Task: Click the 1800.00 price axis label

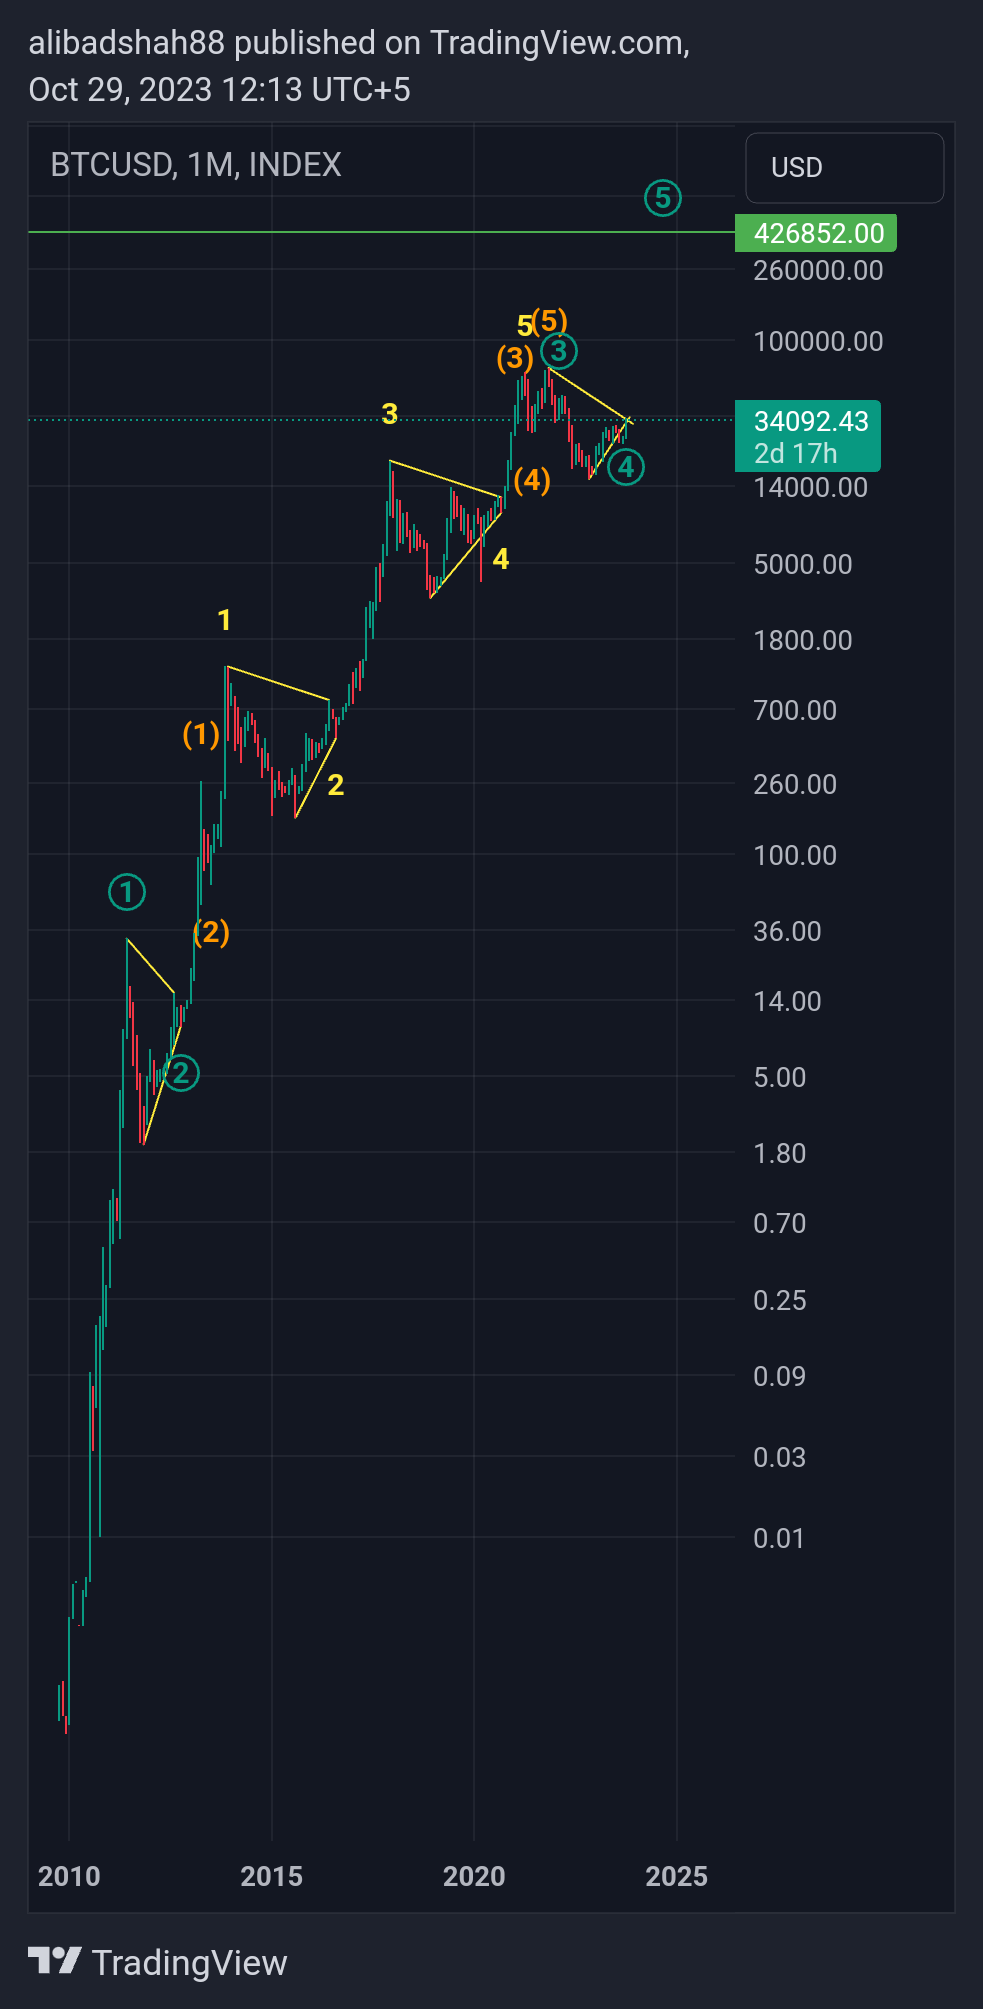Action: pyautogui.click(x=803, y=640)
